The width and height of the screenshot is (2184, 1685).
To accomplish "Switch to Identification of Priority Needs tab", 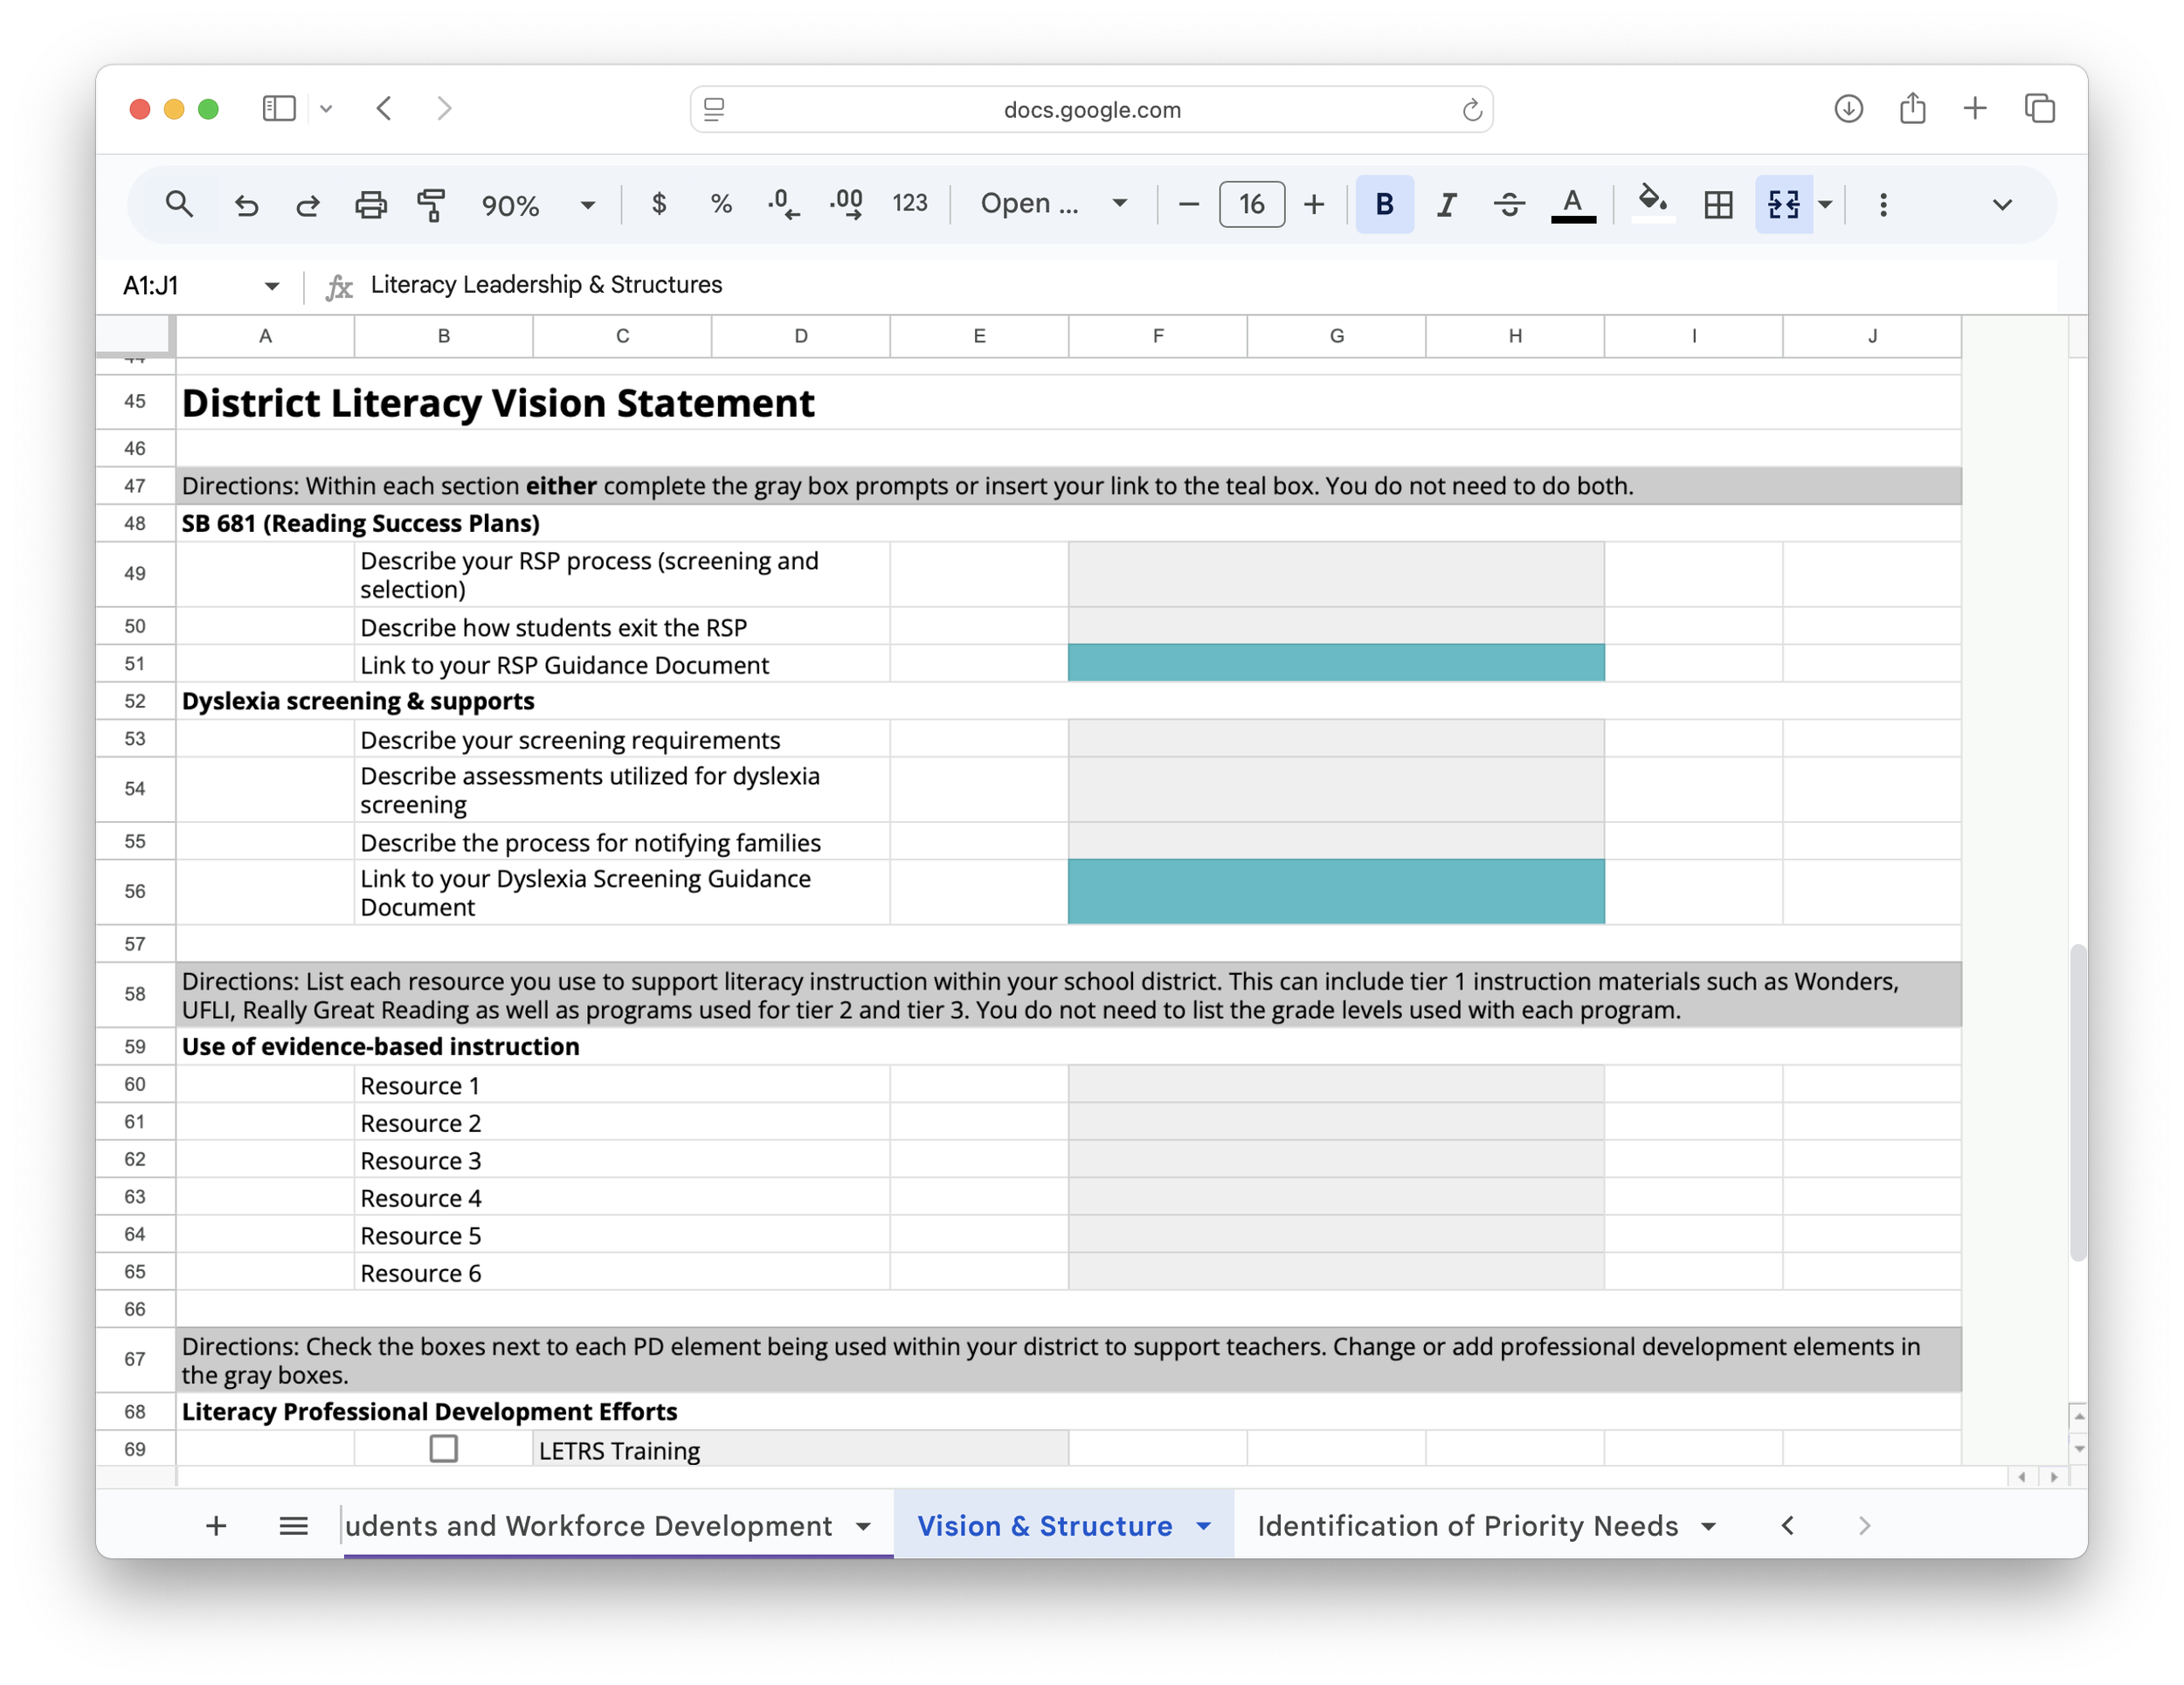I will (x=1466, y=1526).
